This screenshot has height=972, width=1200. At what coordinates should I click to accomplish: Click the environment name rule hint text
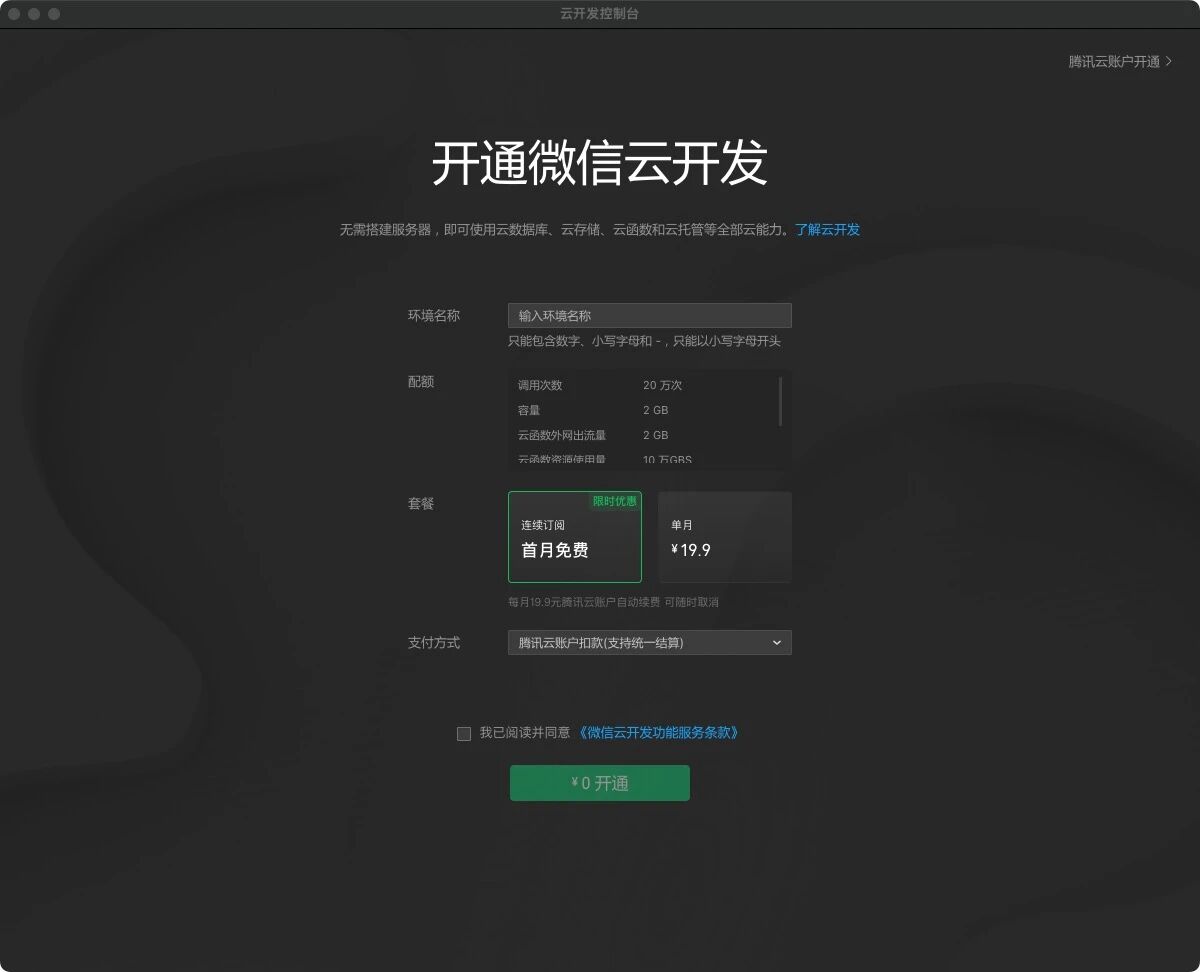click(x=644, y=342)
